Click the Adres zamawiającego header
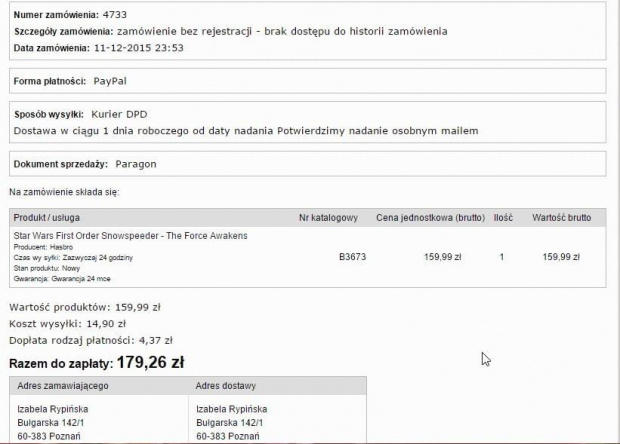The image size is (620, 444). click(x=70, y=385)
